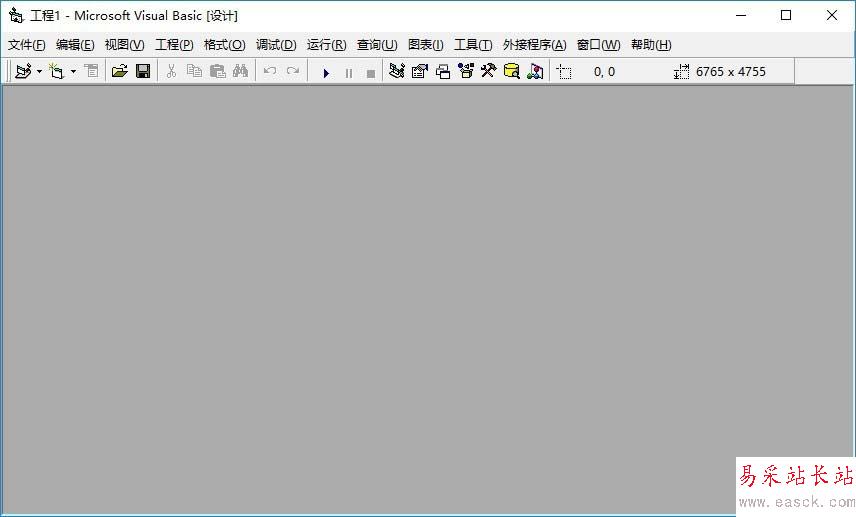Click the Open Project folder icon
The height and width of the screenshot is (517, 856).
[120, 71]
